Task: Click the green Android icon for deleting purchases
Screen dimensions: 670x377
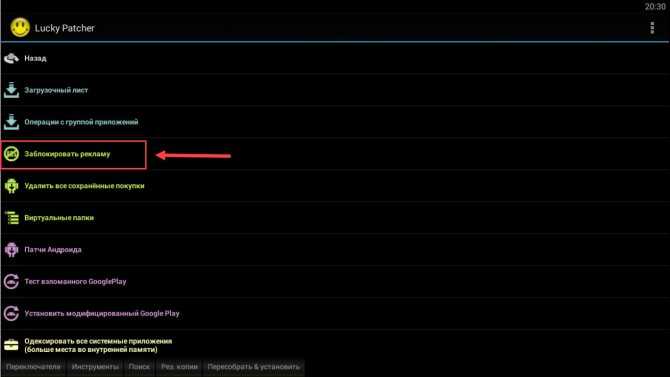Action: coord(12,186)
